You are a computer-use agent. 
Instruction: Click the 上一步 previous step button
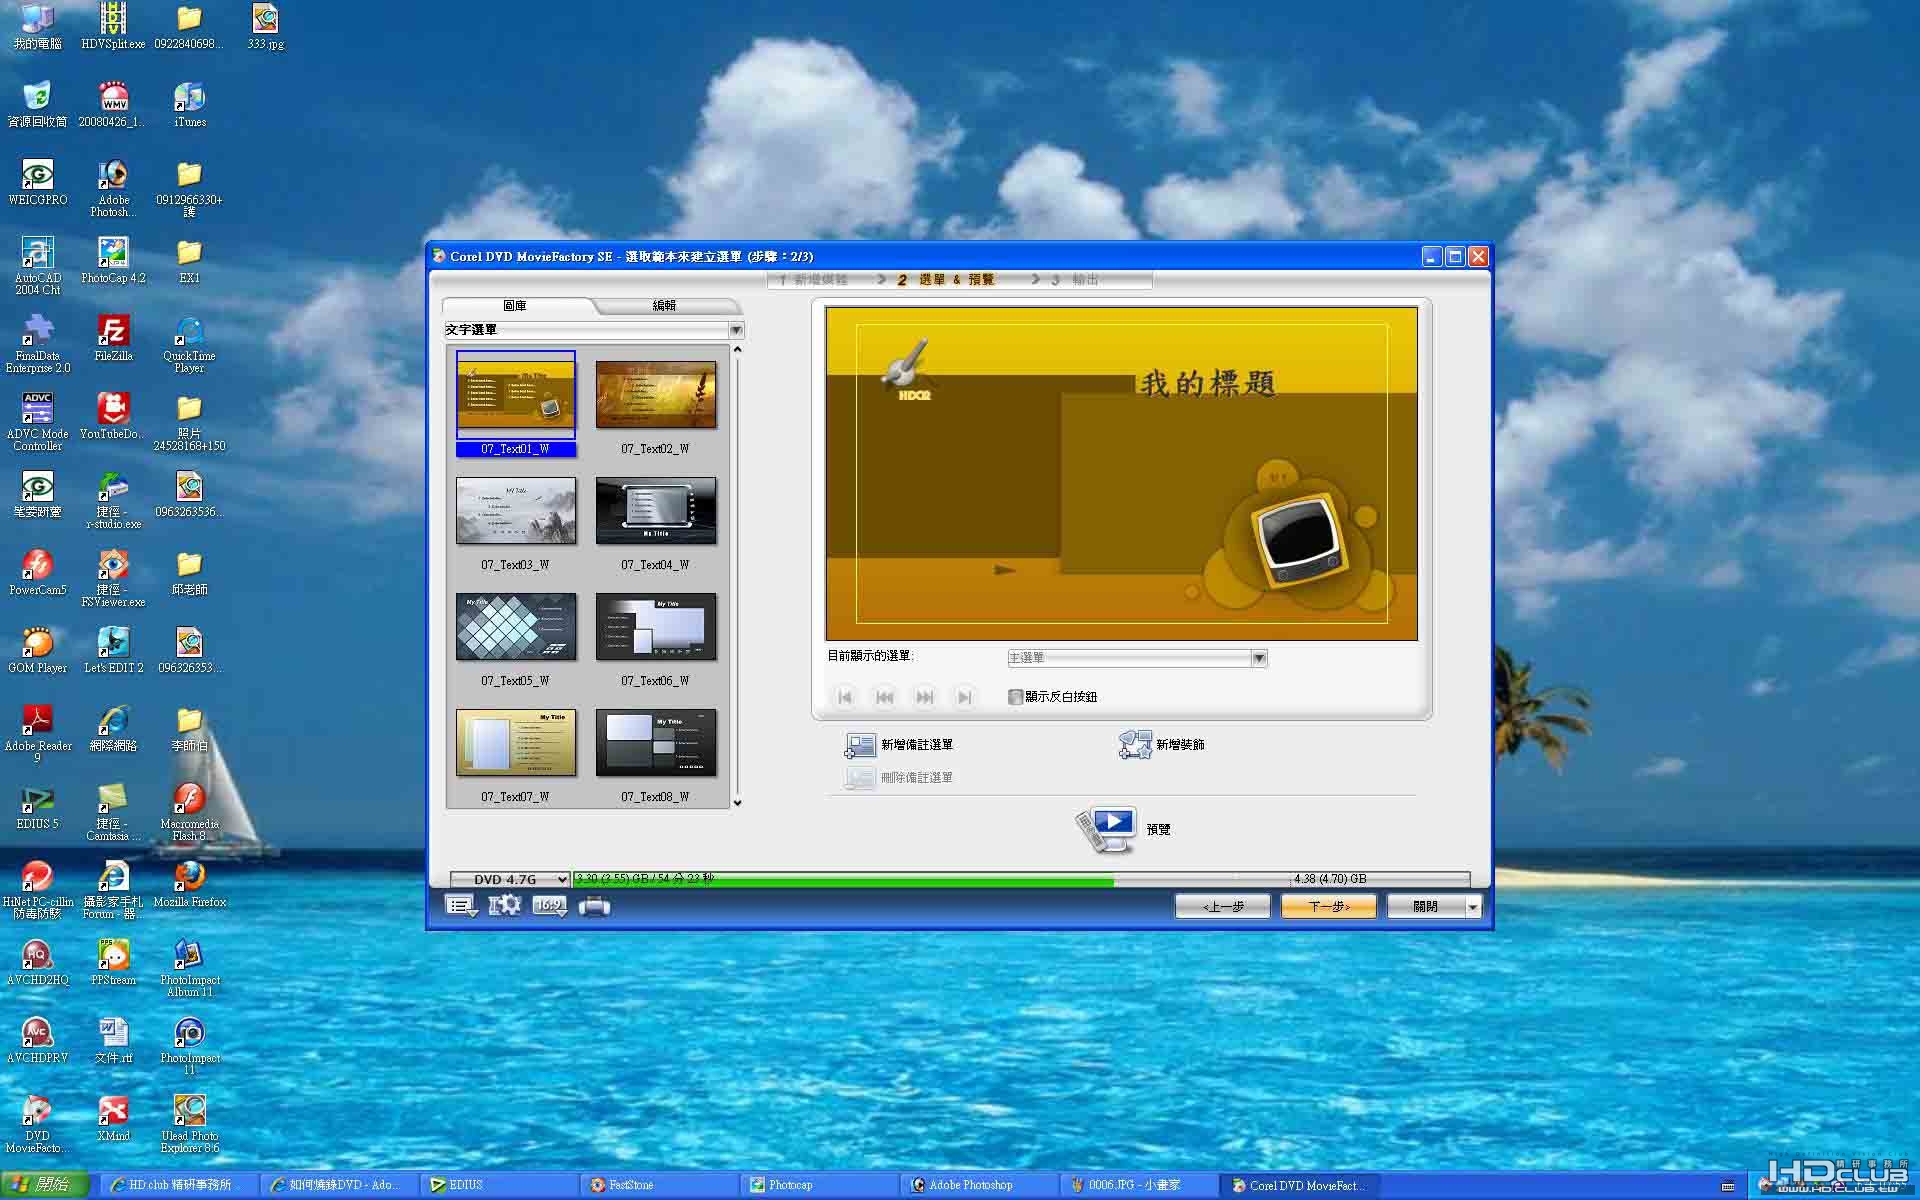click(1223, 907)
